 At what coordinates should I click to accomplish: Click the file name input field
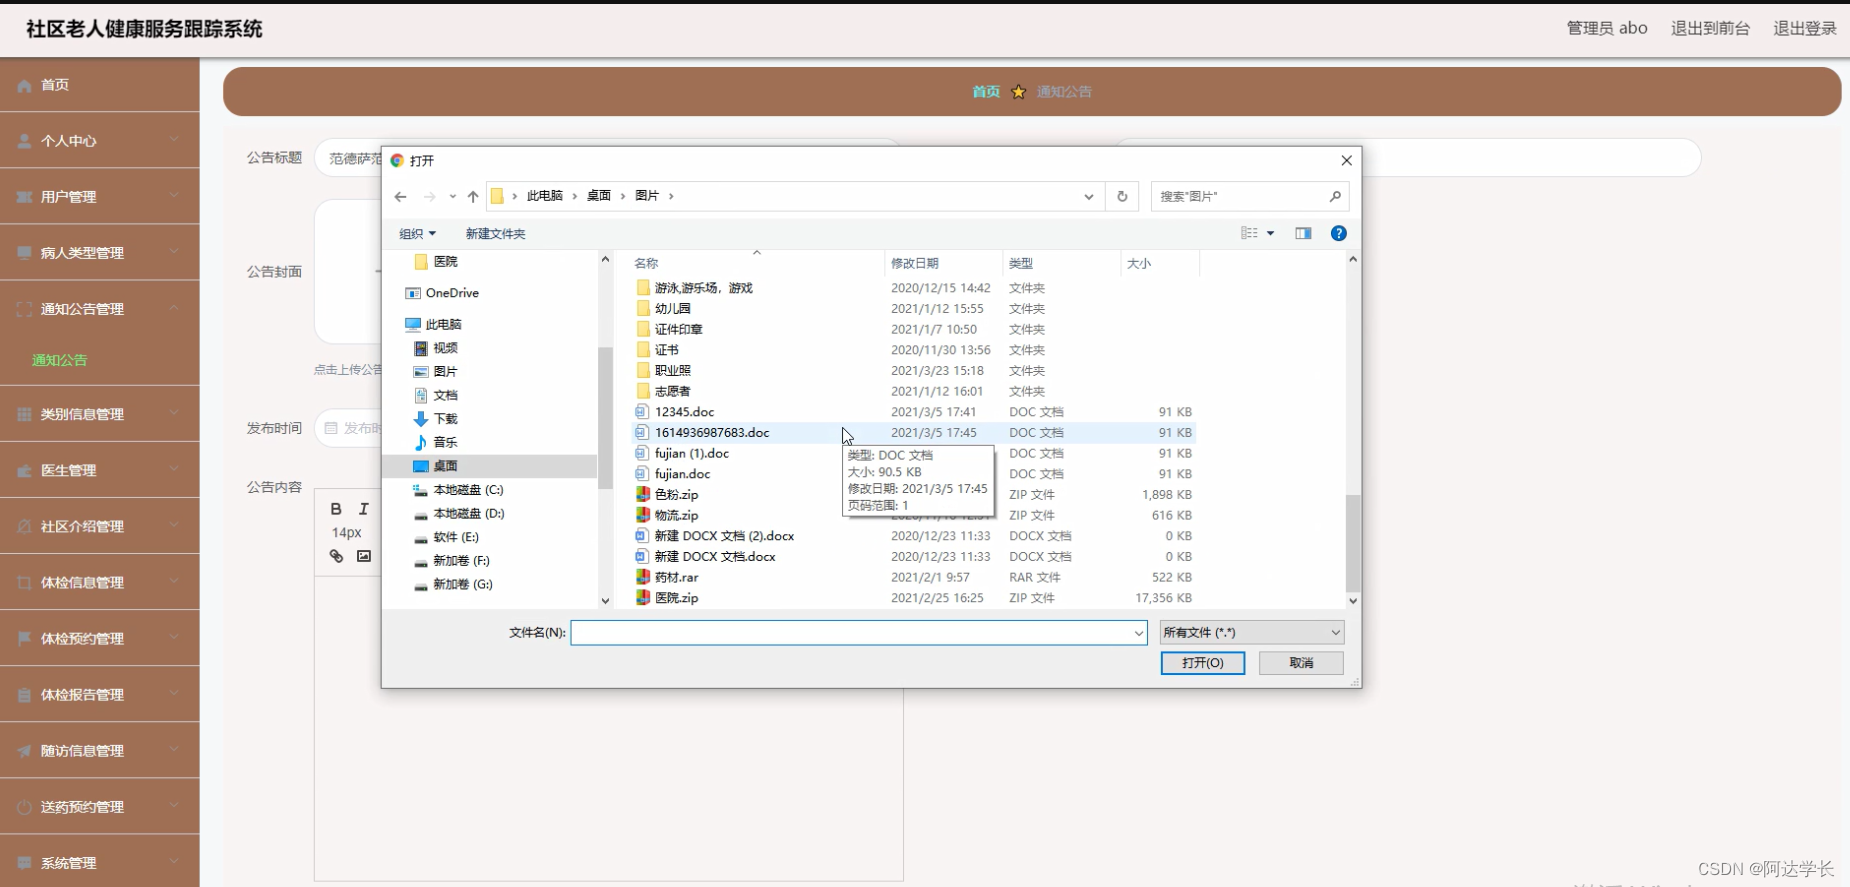pyautogui.click(x=858, y=633)
